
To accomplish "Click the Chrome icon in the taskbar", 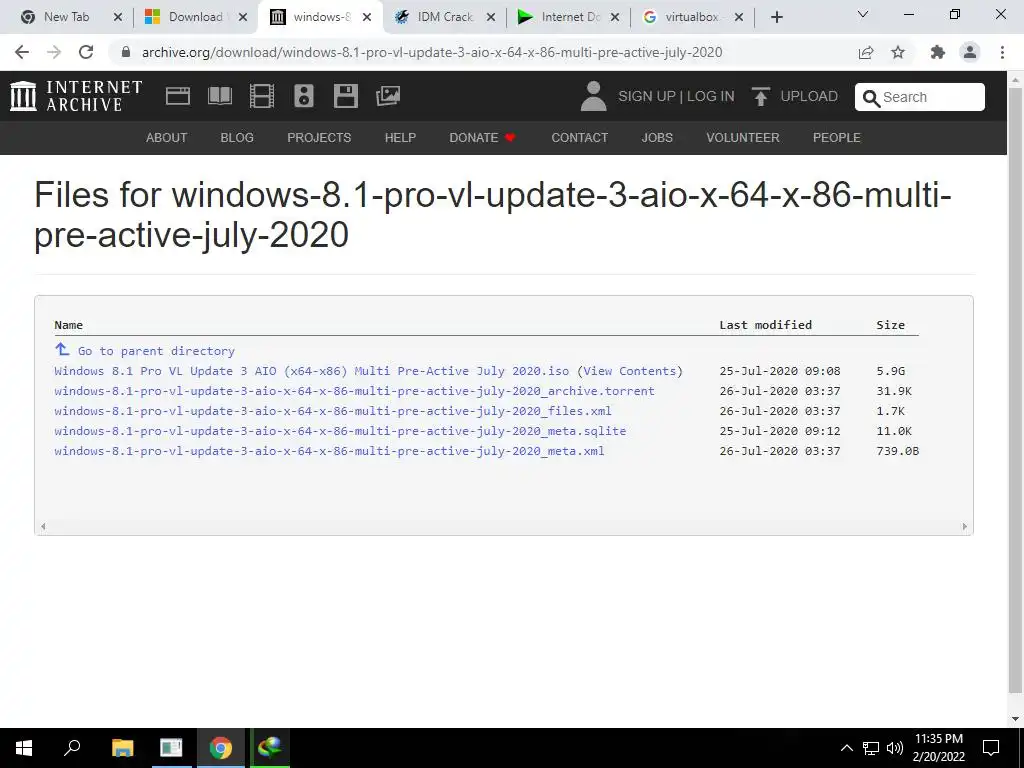I will point(220,748).
